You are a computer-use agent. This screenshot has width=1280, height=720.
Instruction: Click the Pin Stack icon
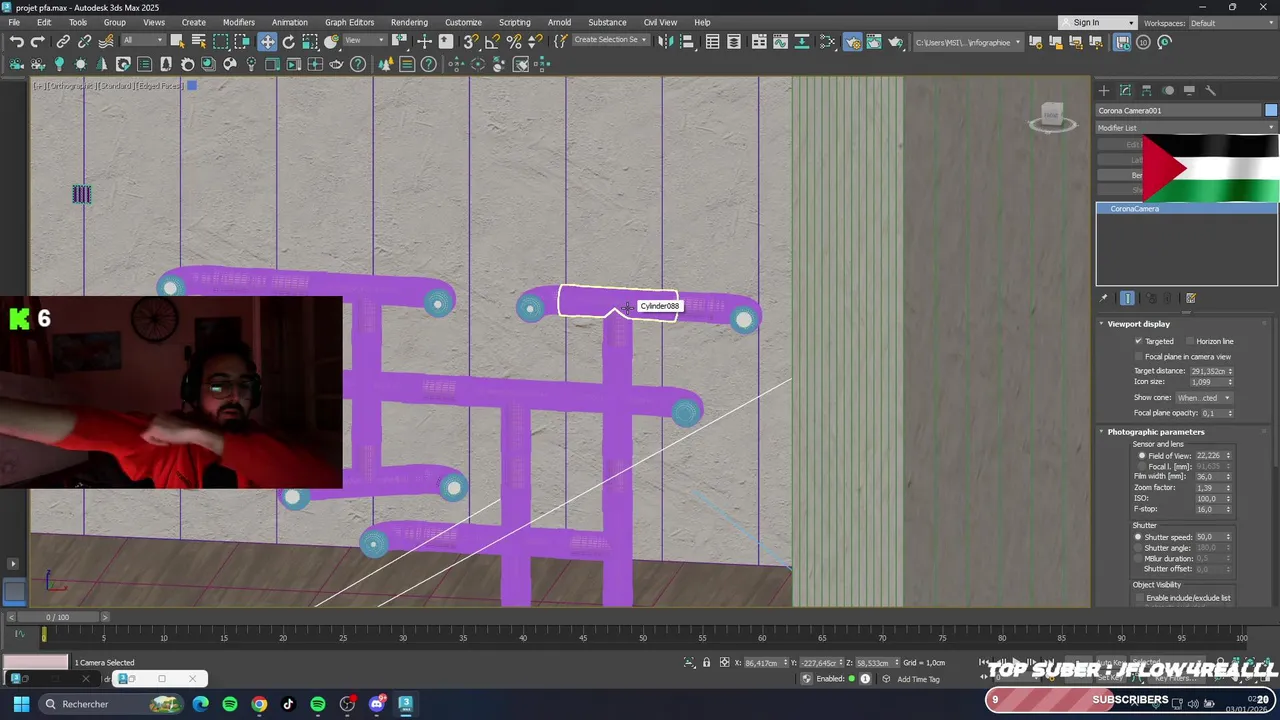[1104, 298]
